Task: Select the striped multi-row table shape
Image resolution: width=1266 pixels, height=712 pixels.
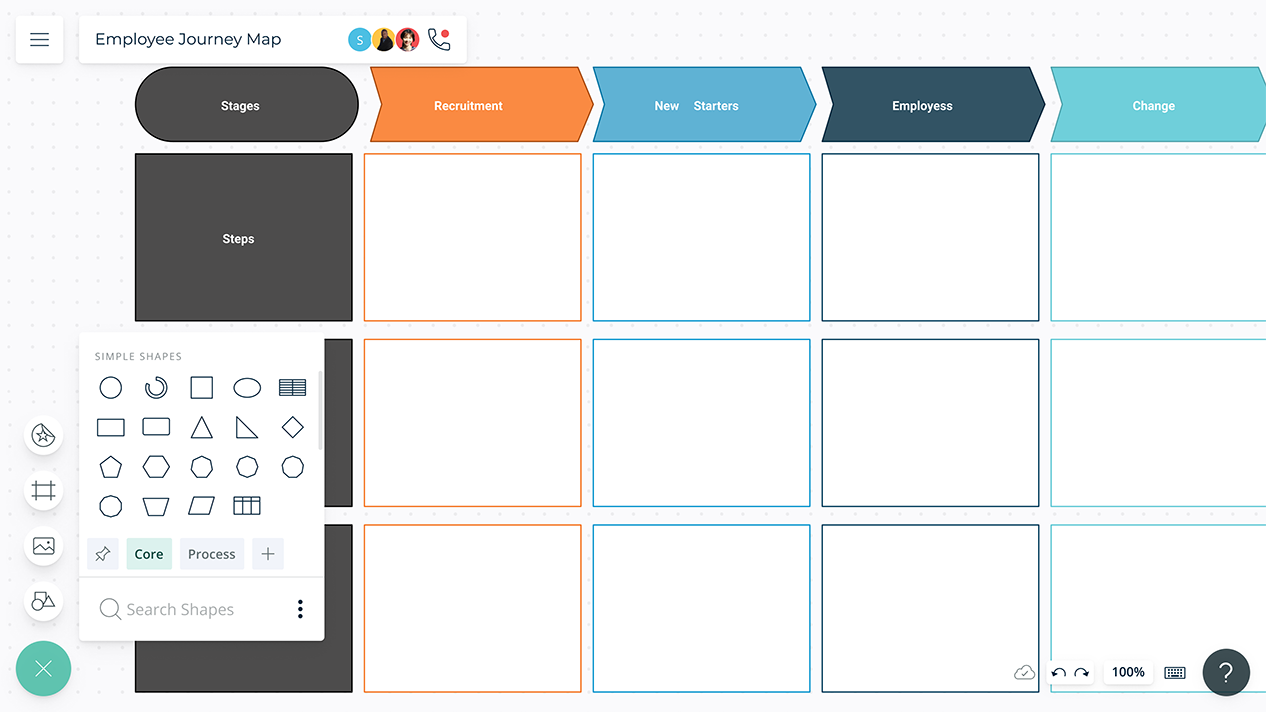Action: pos(292,388)
